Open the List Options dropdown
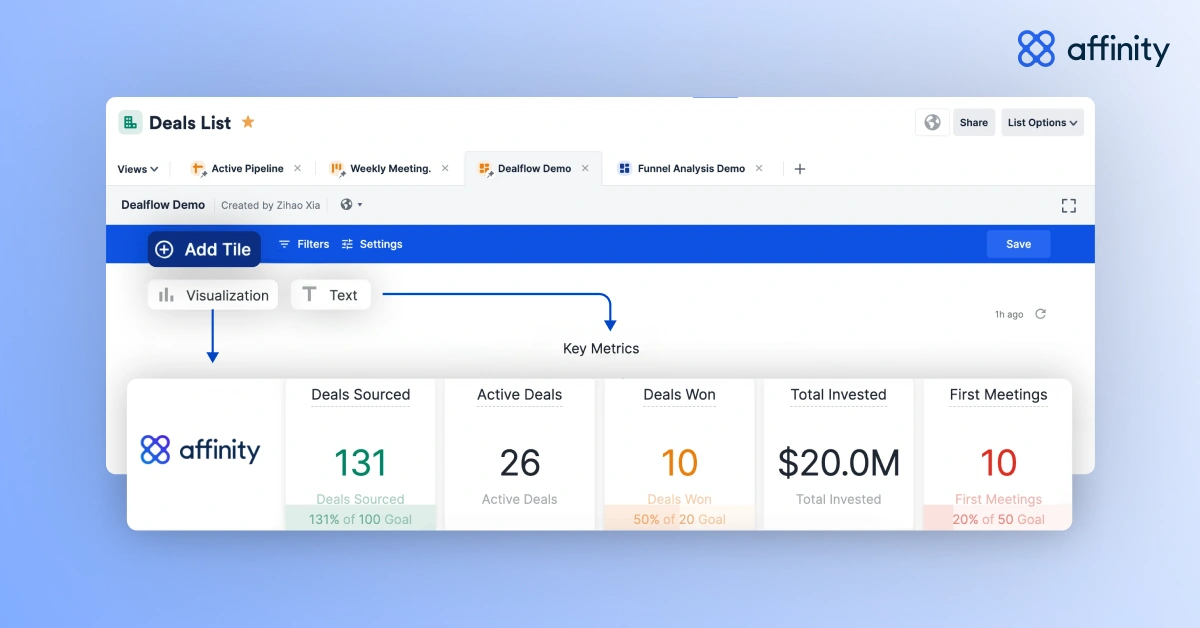1200x628 pixels. tap(1042, 122)
